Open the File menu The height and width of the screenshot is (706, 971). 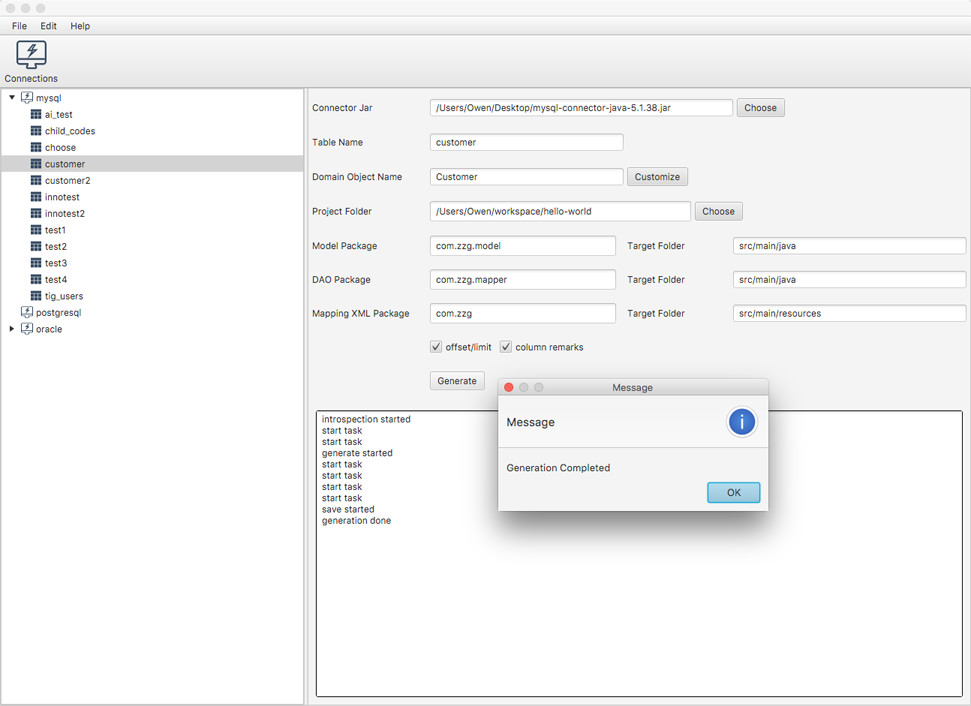(19, 26)
